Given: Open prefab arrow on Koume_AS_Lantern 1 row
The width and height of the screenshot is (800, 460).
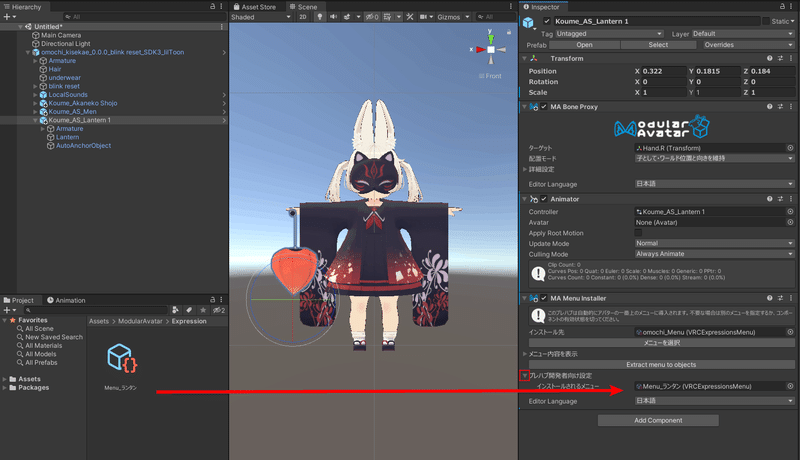Looking at the screenshot, I should pos(224,120).
